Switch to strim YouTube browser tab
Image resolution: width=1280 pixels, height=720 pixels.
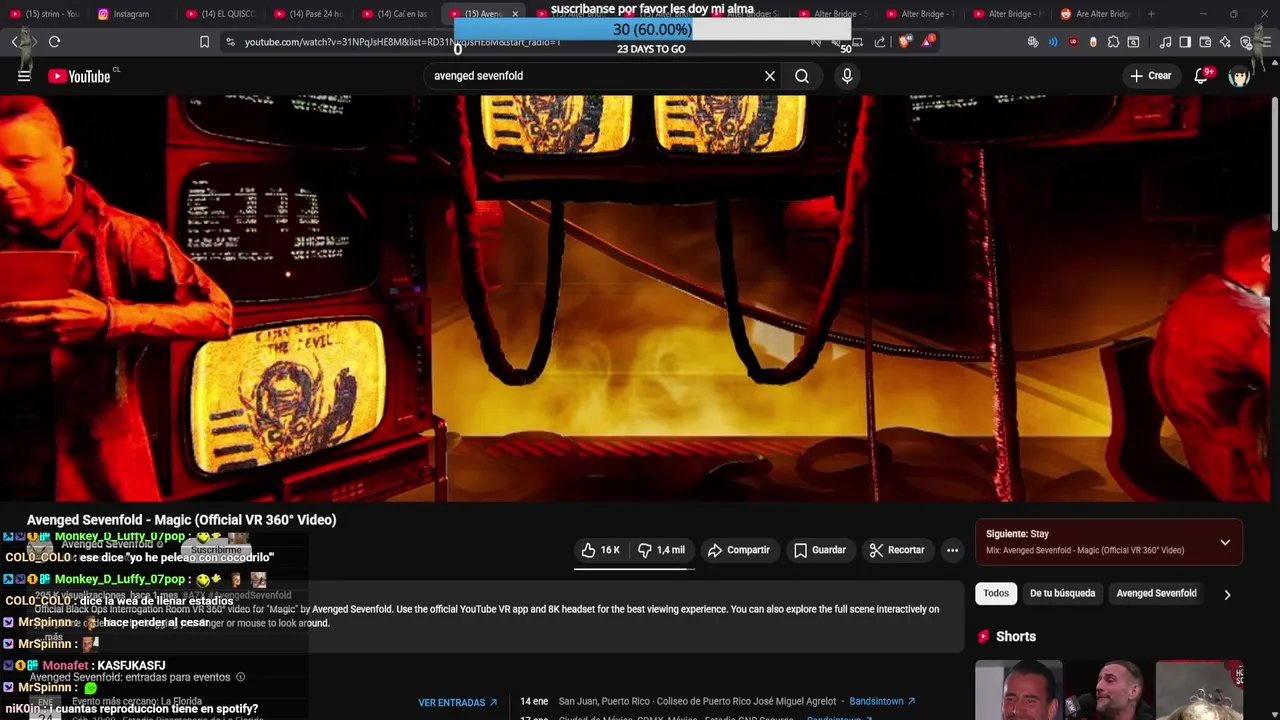[x=44, y=14]
